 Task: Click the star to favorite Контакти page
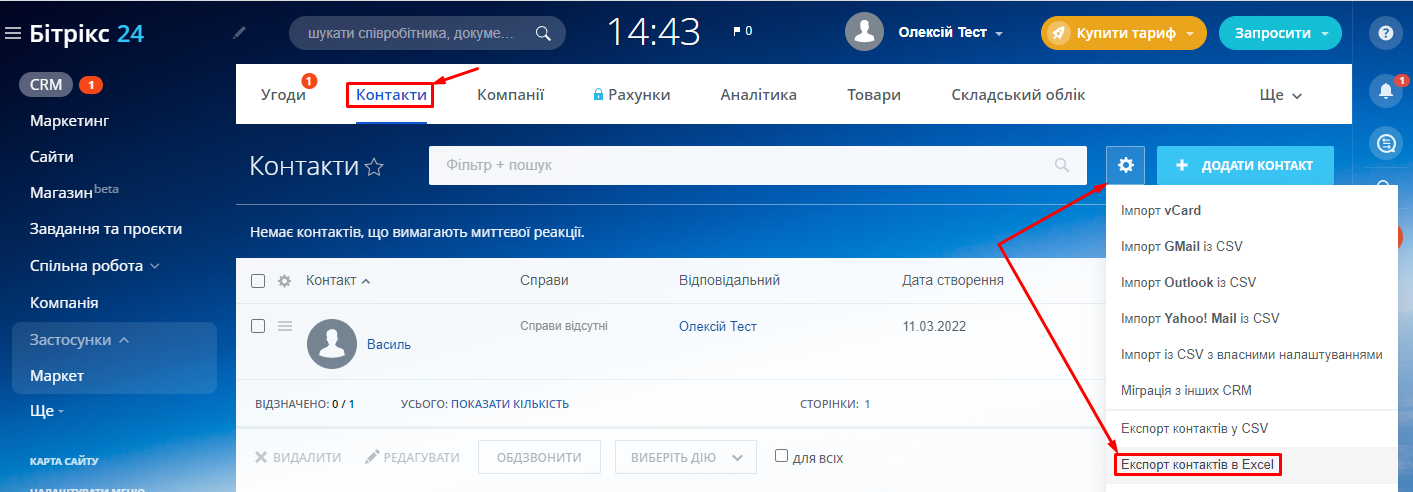[x=374, y=167]
